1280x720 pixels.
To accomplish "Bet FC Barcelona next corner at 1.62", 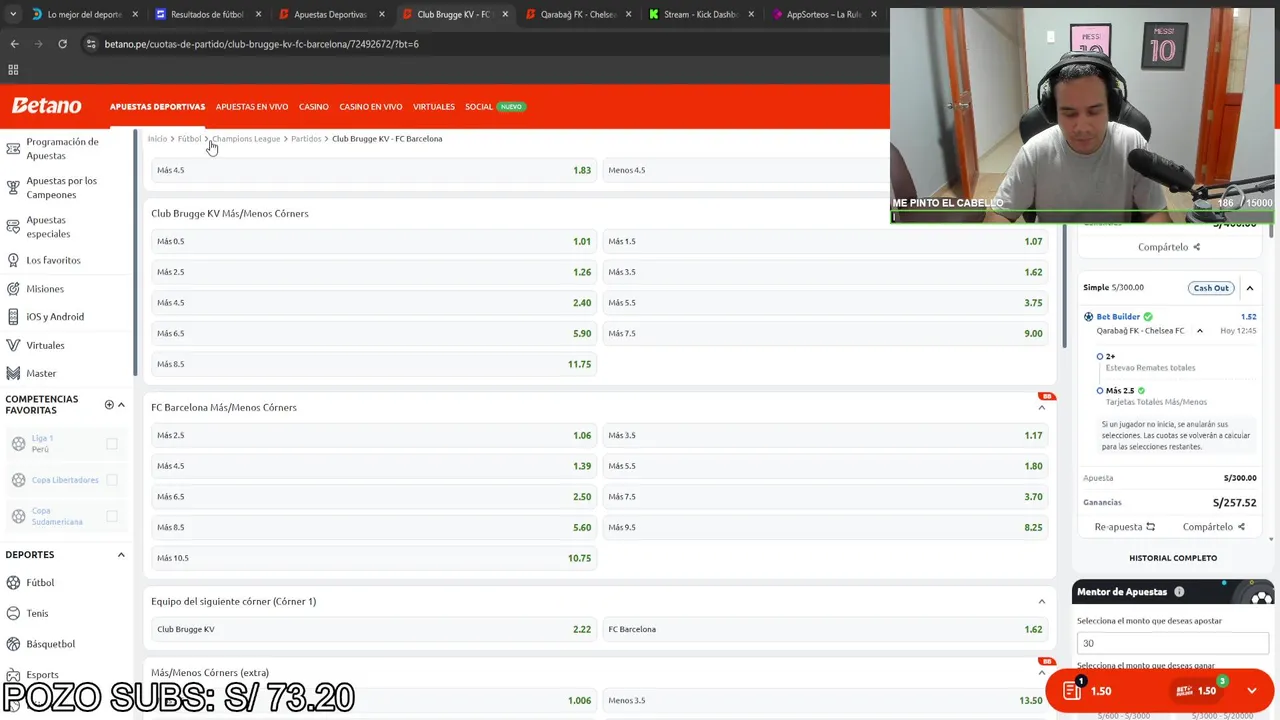I will (x=825, y=629).
